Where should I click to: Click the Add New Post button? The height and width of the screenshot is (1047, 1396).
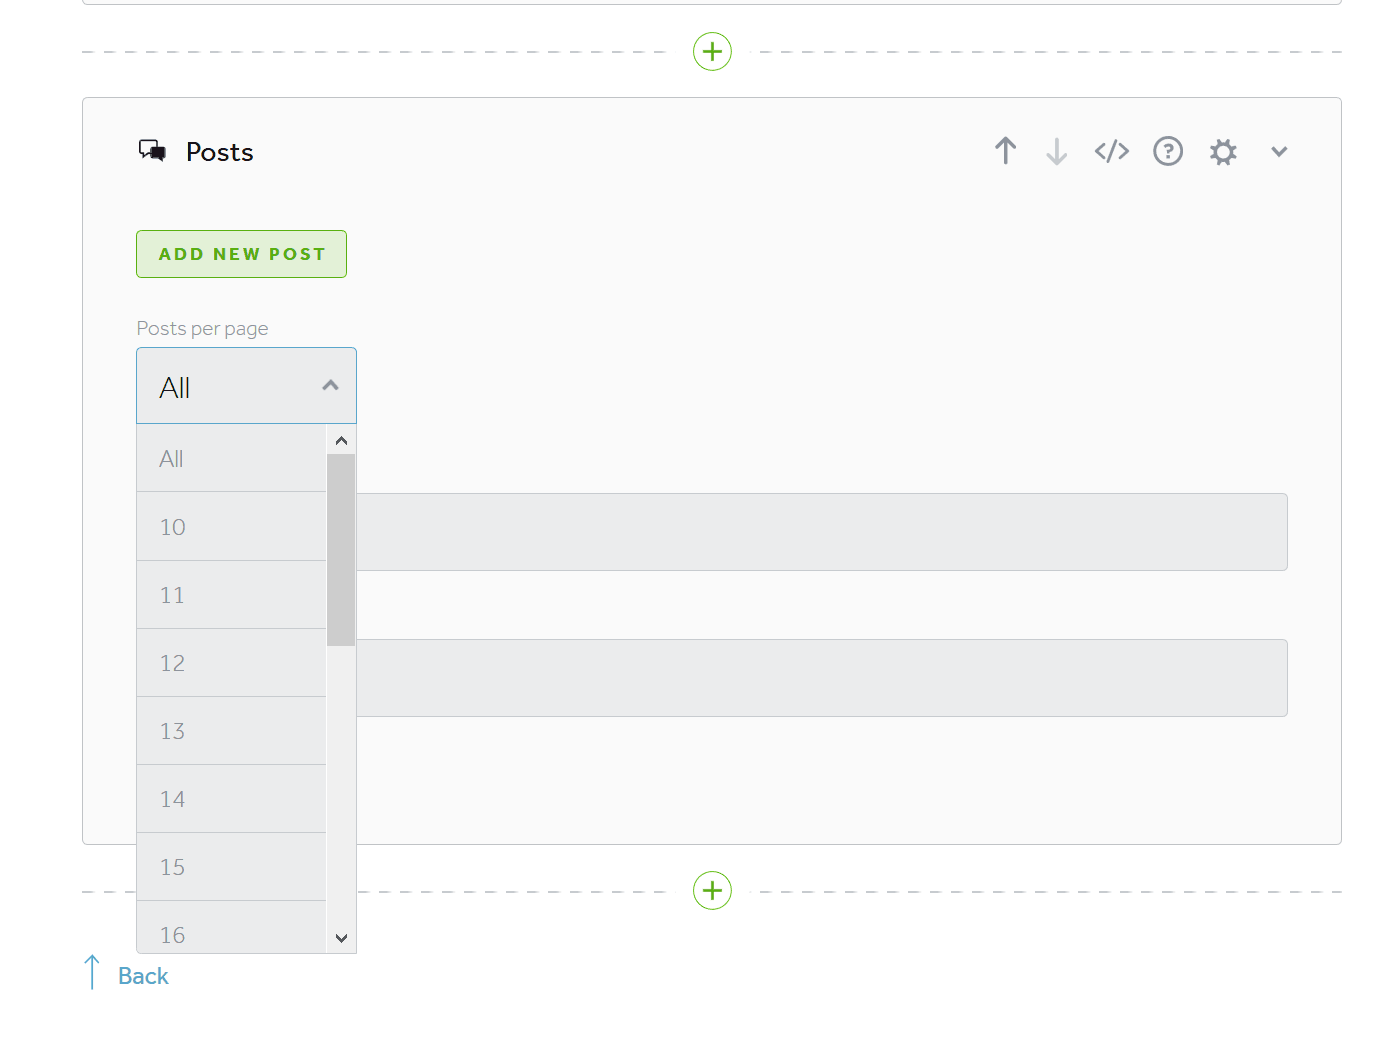click(241, 254)
